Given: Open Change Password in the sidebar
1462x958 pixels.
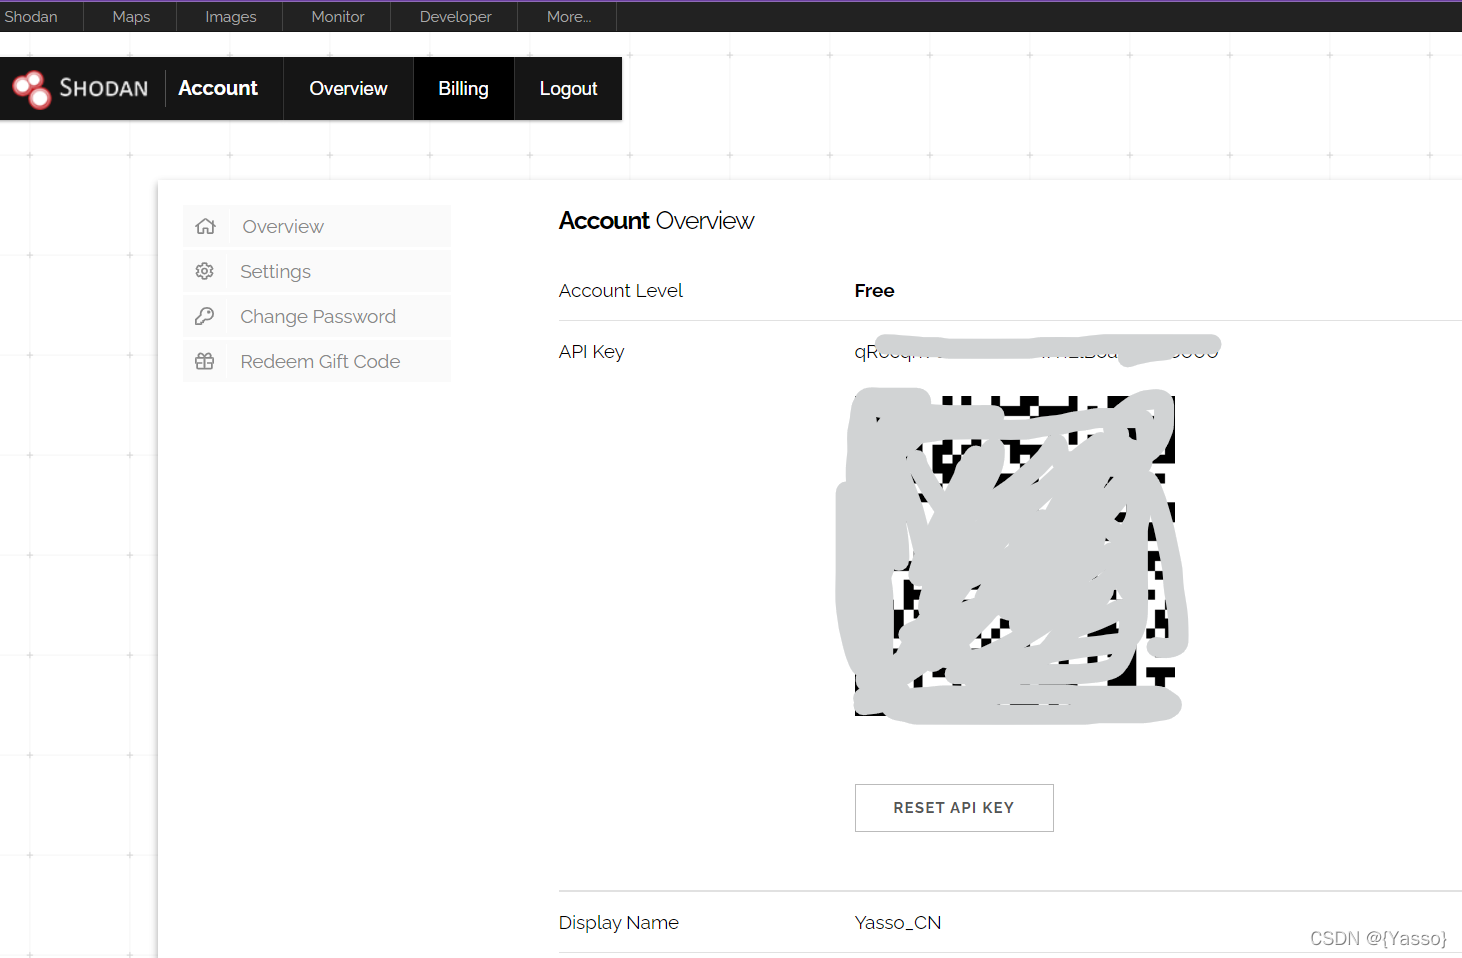Looking at the screenshot, I should pyautogui.click(x=317, y=316).
